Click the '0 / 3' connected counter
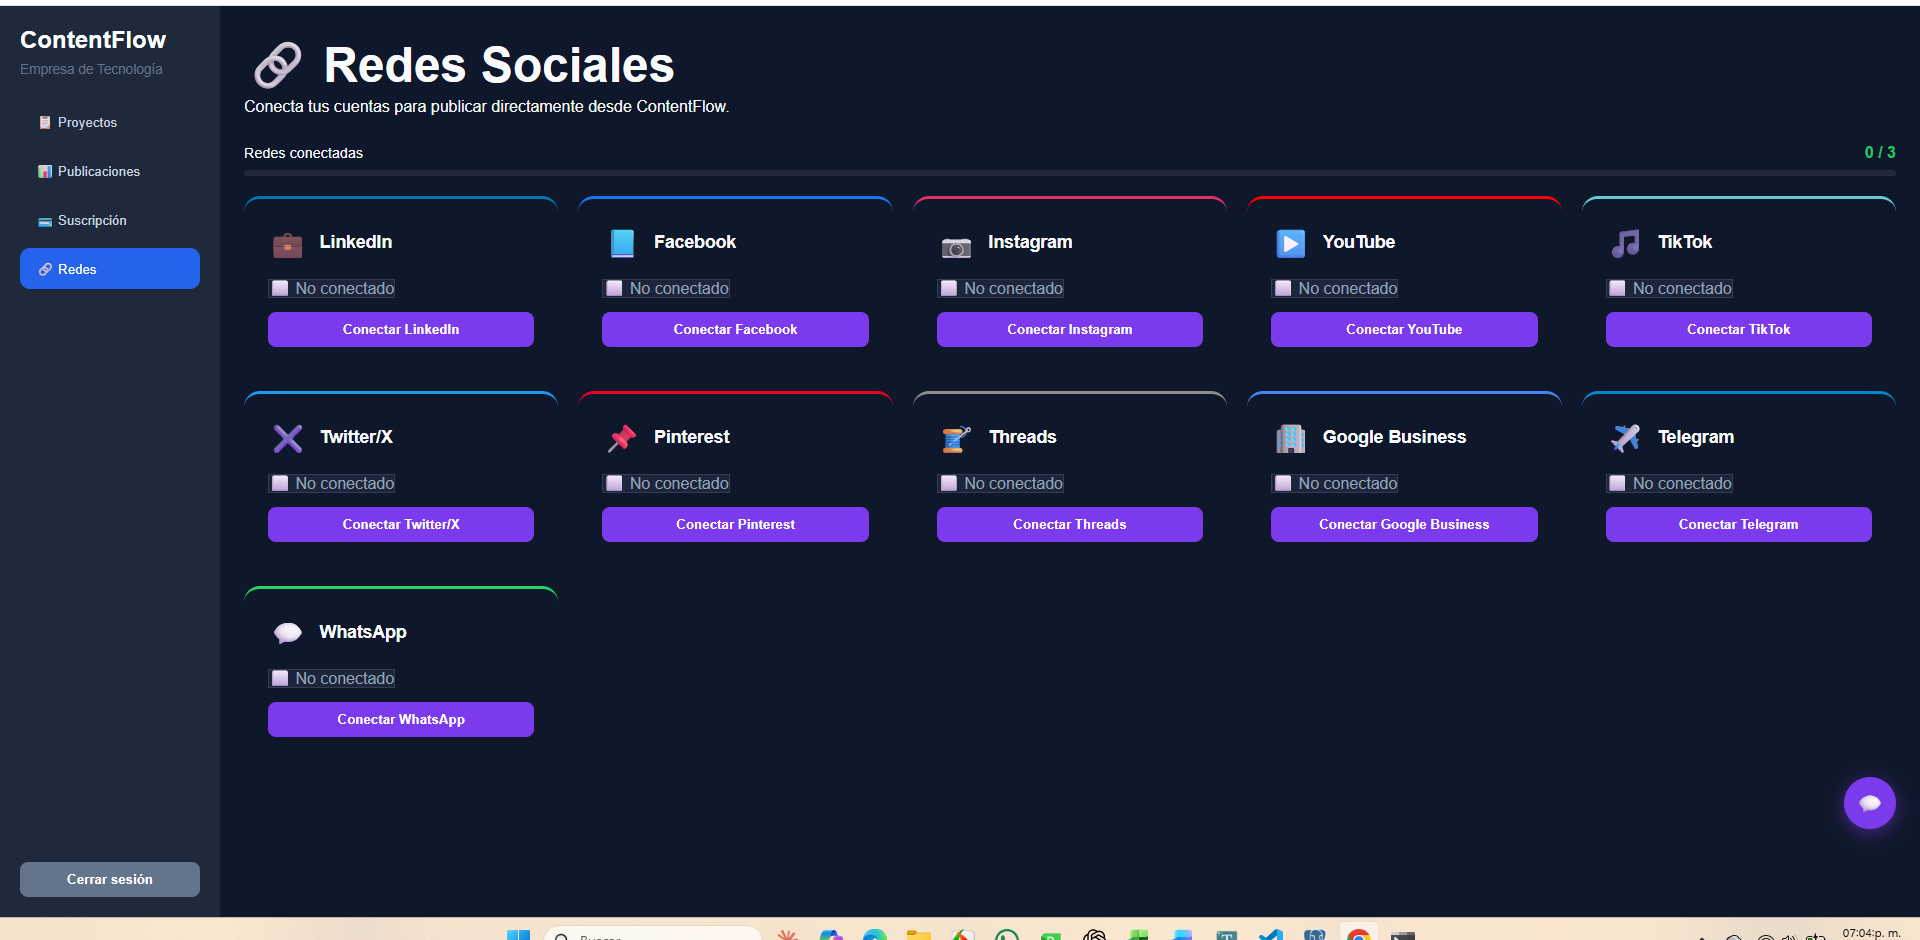The image size is (1920, 940). 1880,152
